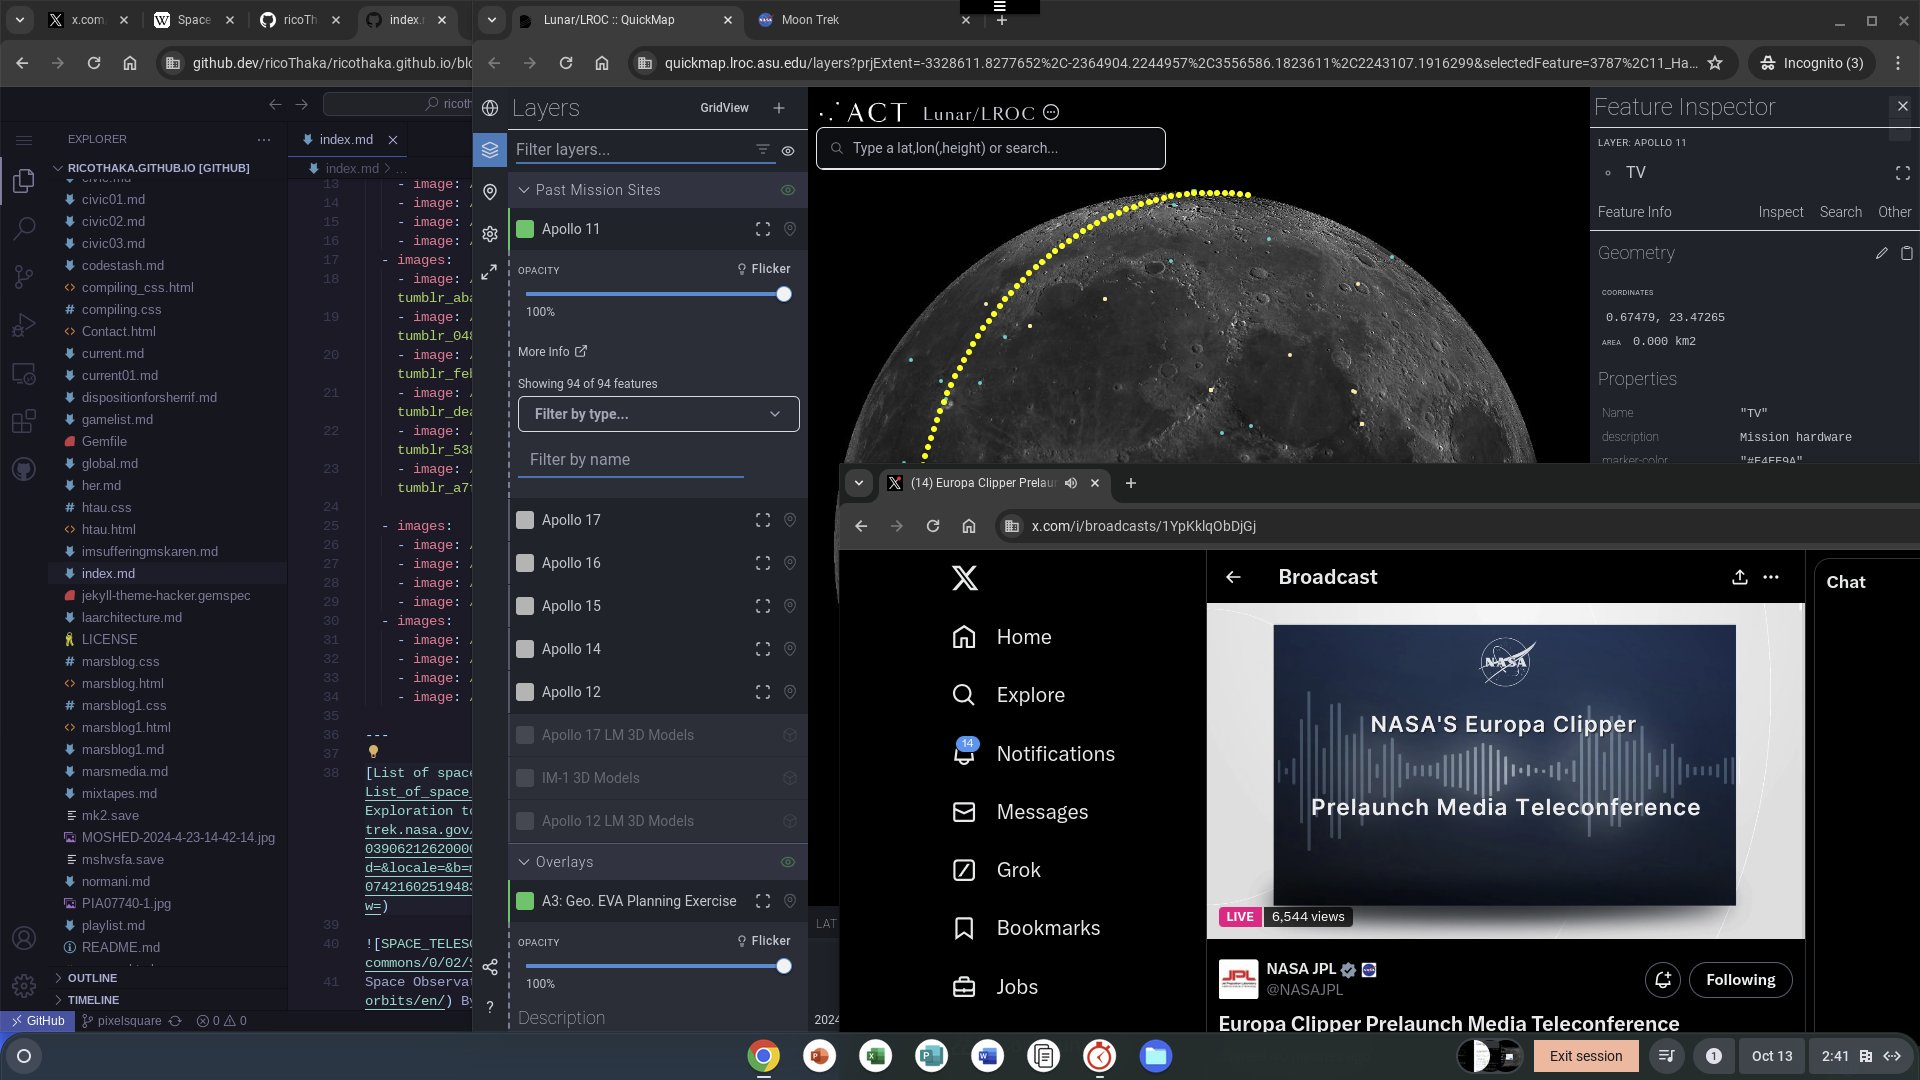Open the ACT Lunar/LROC dropdown arrow

[x=1051, y=113]
